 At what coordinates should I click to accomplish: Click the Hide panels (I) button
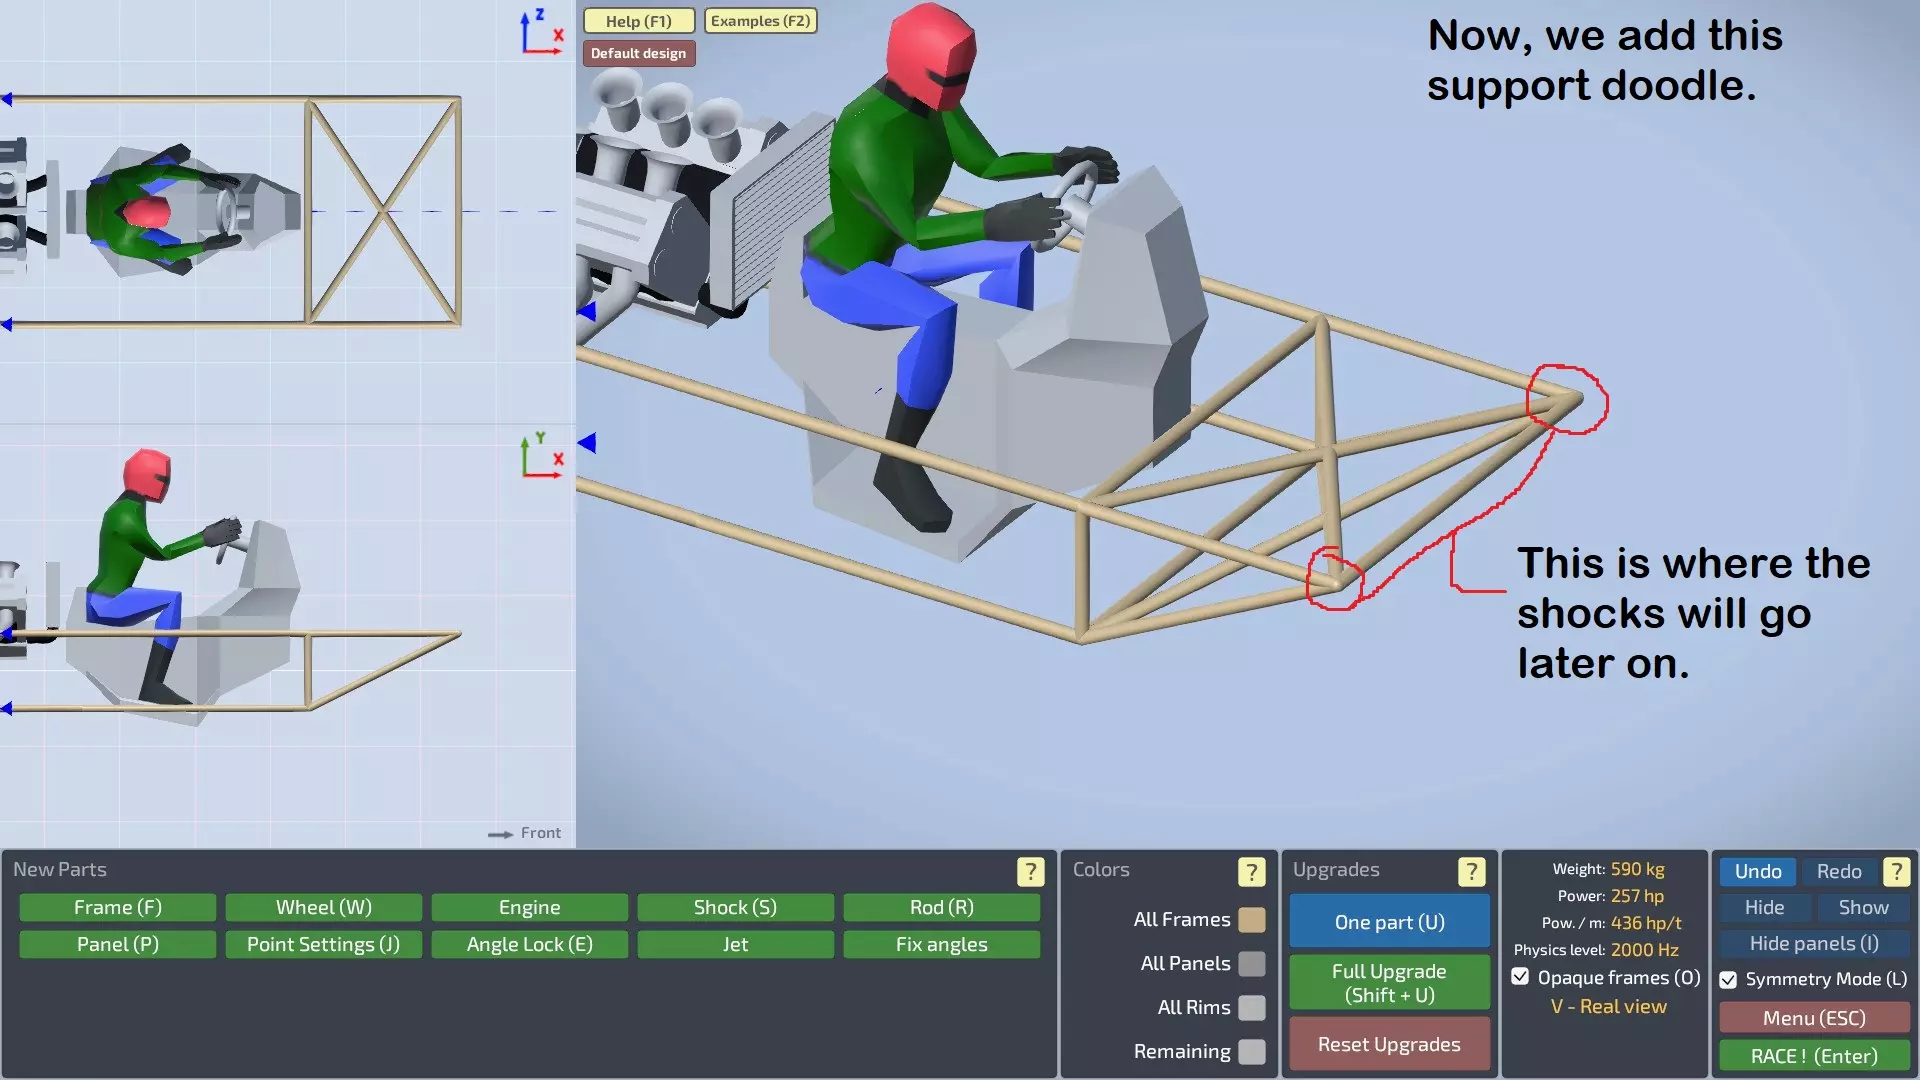[1813, 944]
